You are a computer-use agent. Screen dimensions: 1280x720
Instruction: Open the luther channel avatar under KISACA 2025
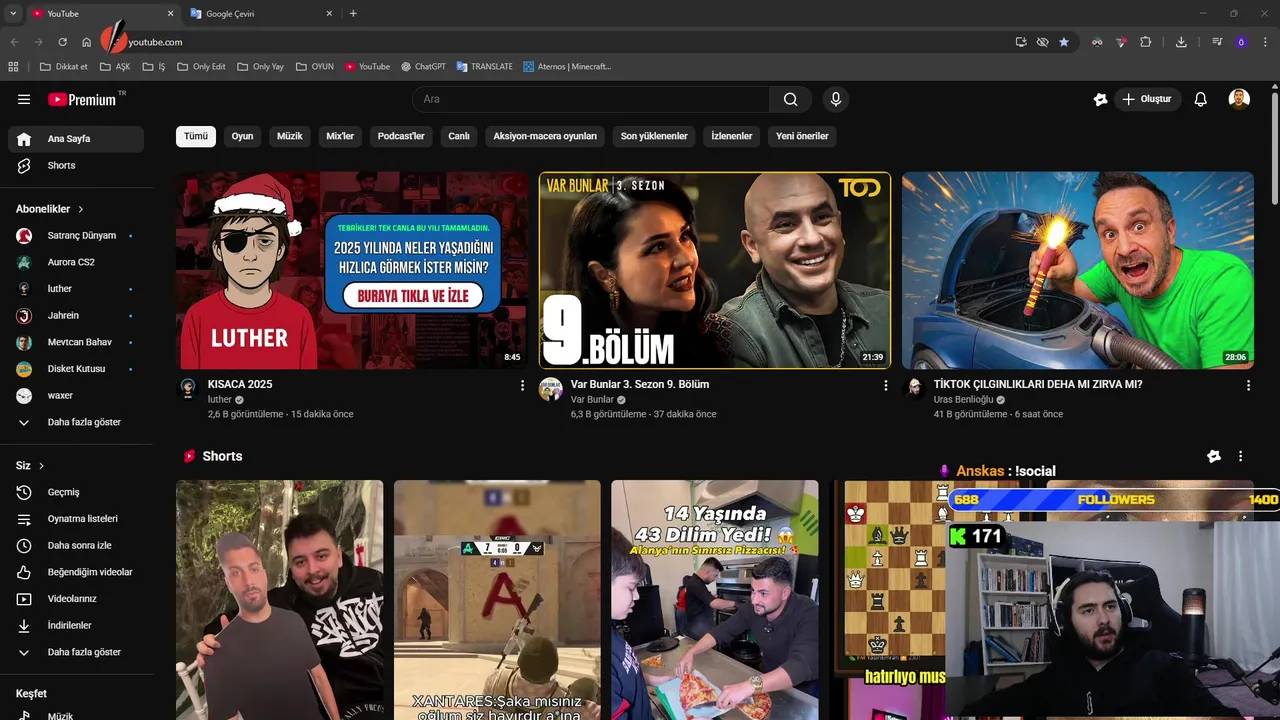point(188,389)
